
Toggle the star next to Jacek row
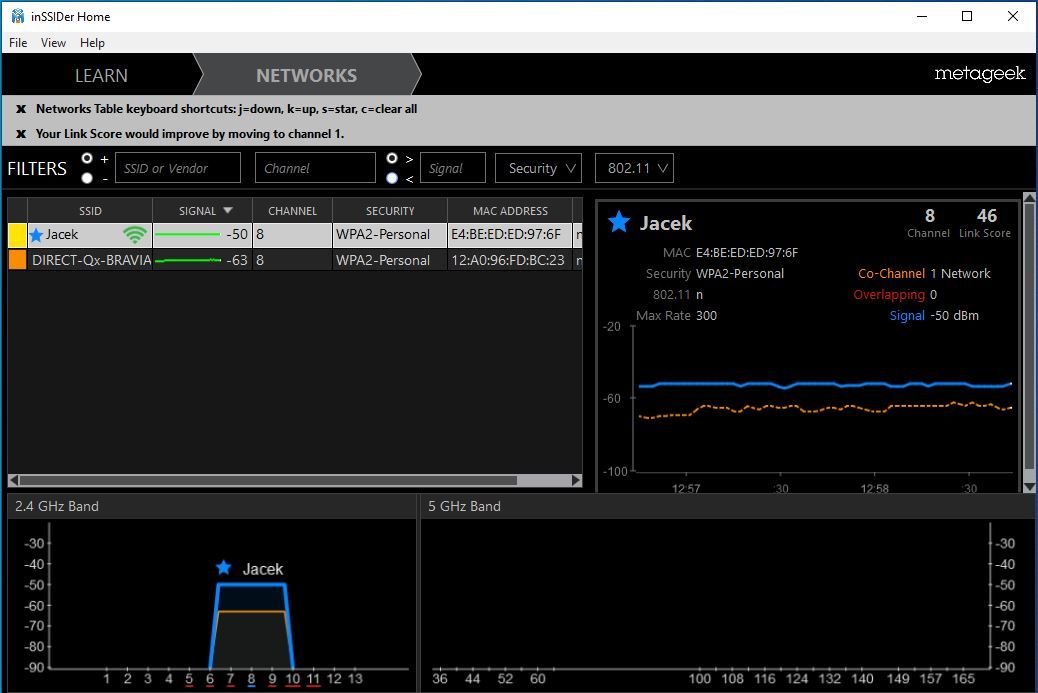36,235
